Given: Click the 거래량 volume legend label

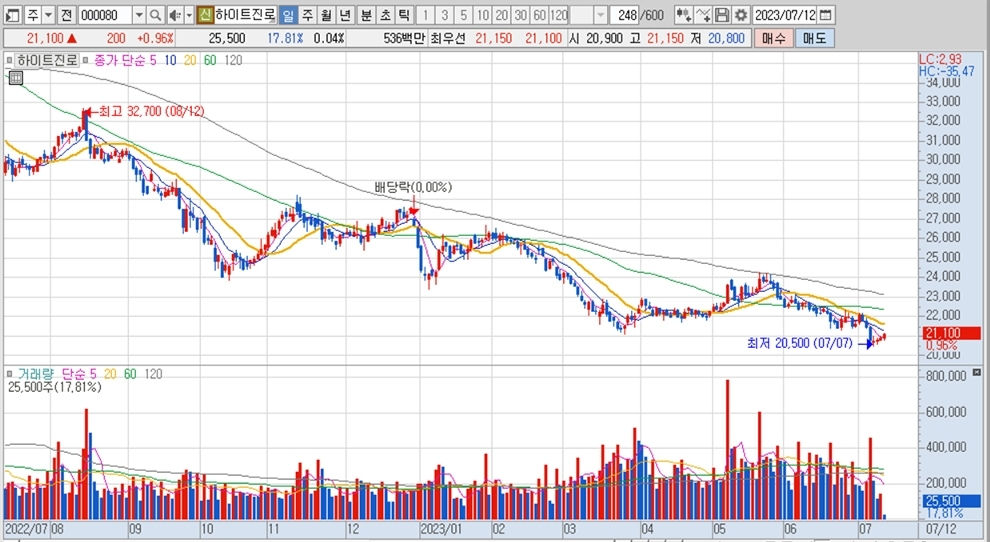Looking at the screenshot, I should pyautogui.click(x=36, y=374).
